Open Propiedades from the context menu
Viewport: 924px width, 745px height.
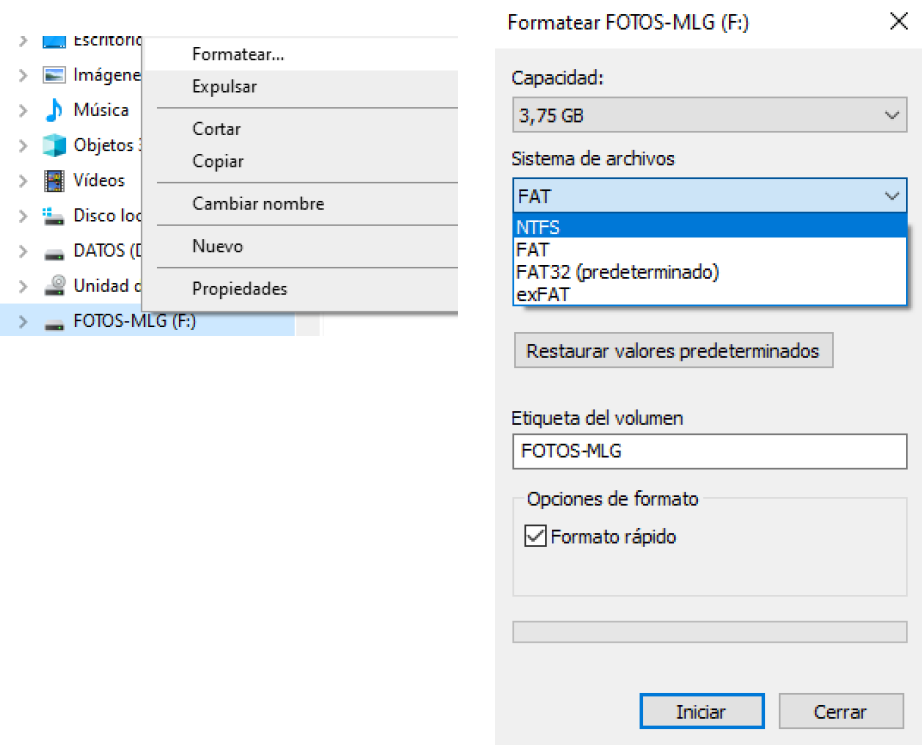click(240, 289)
